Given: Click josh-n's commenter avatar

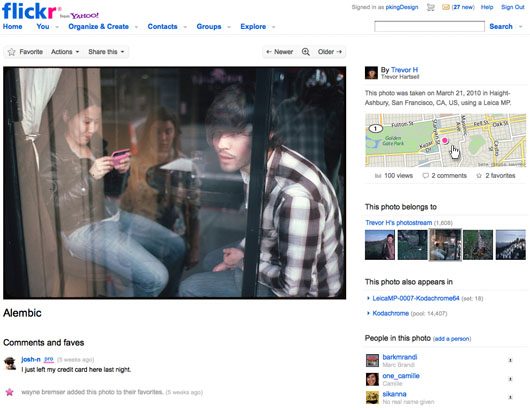Looking at the screenshot, I should click(10, 363).
